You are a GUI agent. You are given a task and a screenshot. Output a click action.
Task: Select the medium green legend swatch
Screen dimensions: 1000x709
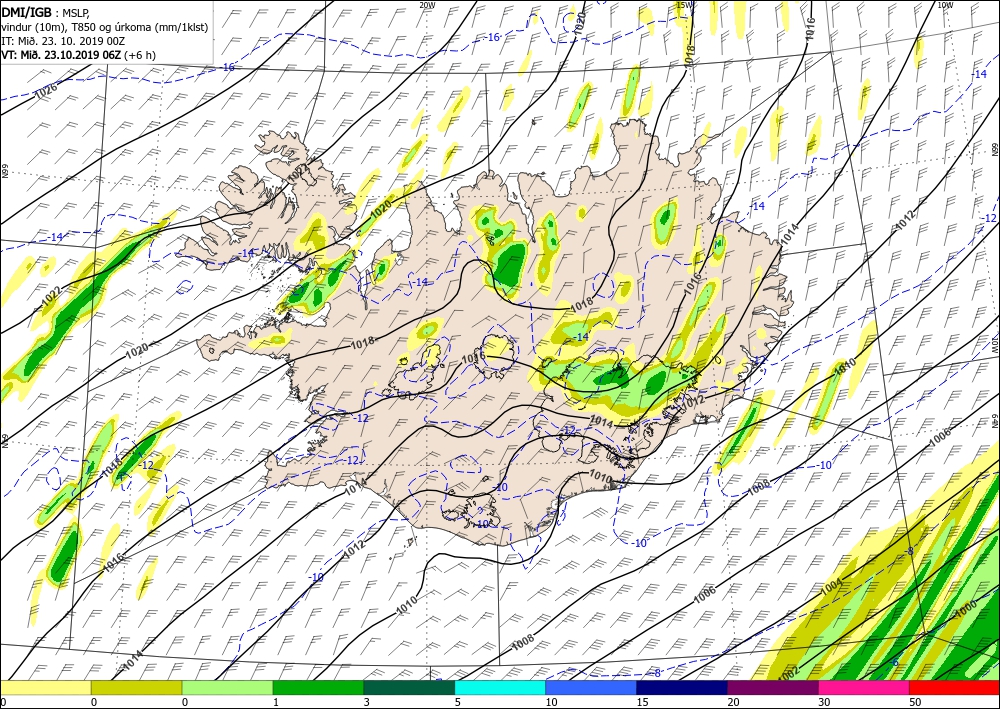(x=318, y=688)
